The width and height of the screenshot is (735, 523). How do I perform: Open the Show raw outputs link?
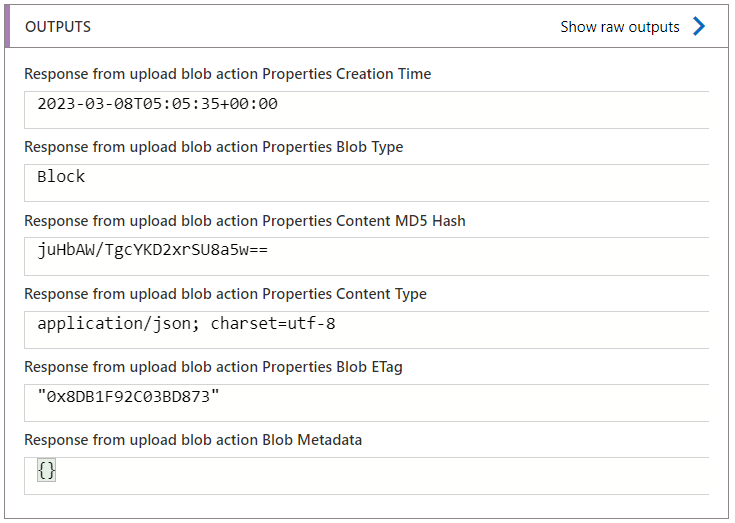click(x=619, y=27)
